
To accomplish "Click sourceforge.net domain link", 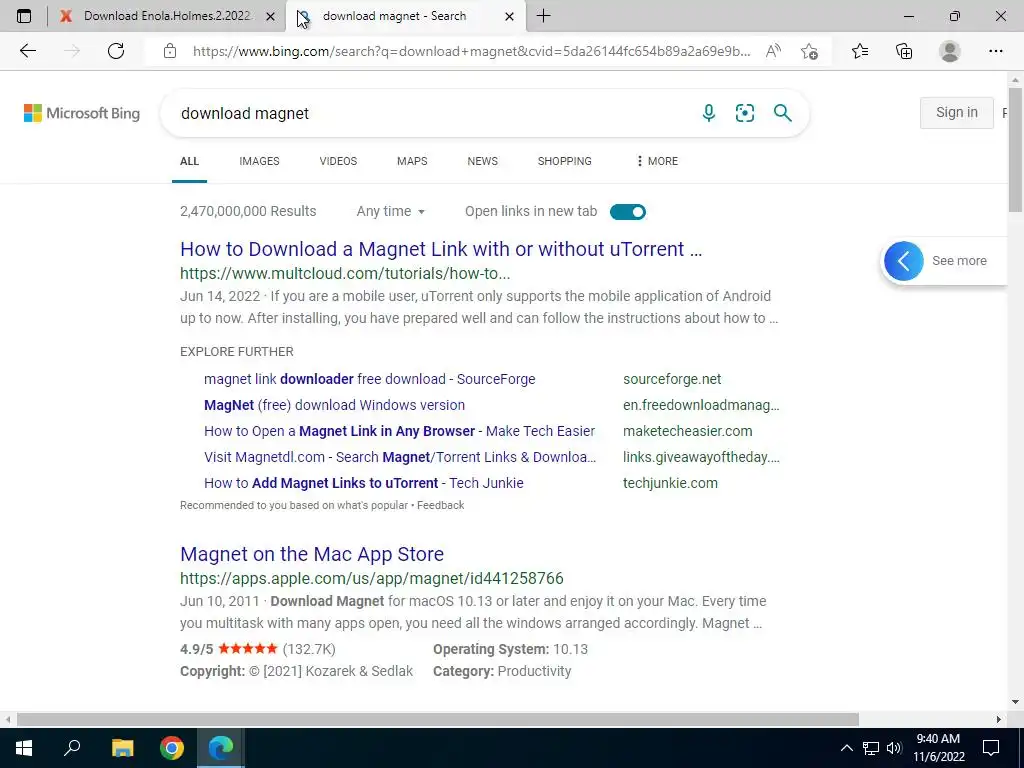I will pos(672,379).
